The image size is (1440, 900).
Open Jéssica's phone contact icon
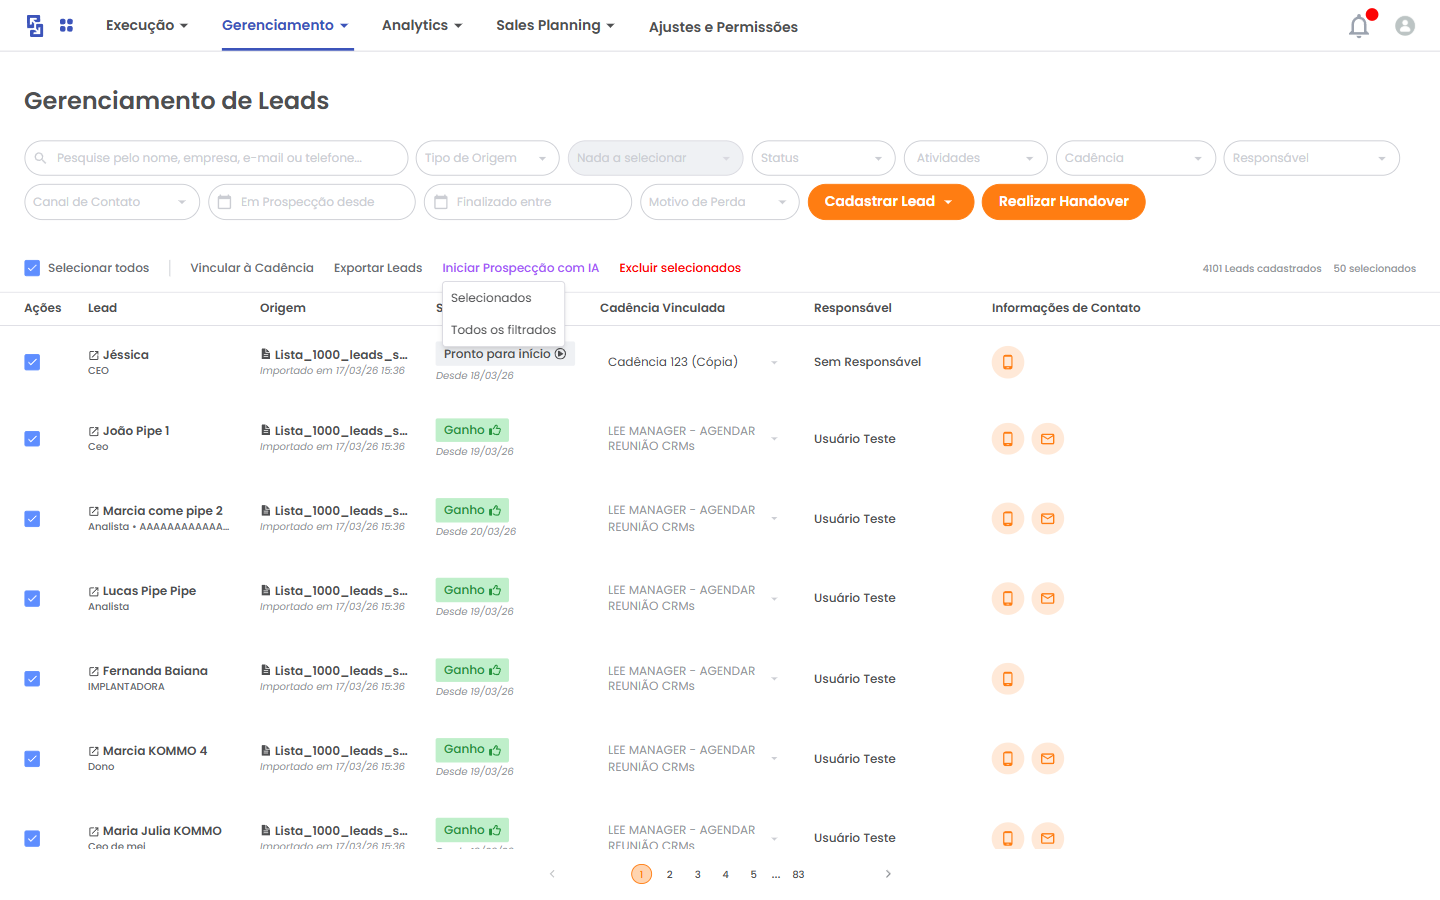[x=1008, y=362]
